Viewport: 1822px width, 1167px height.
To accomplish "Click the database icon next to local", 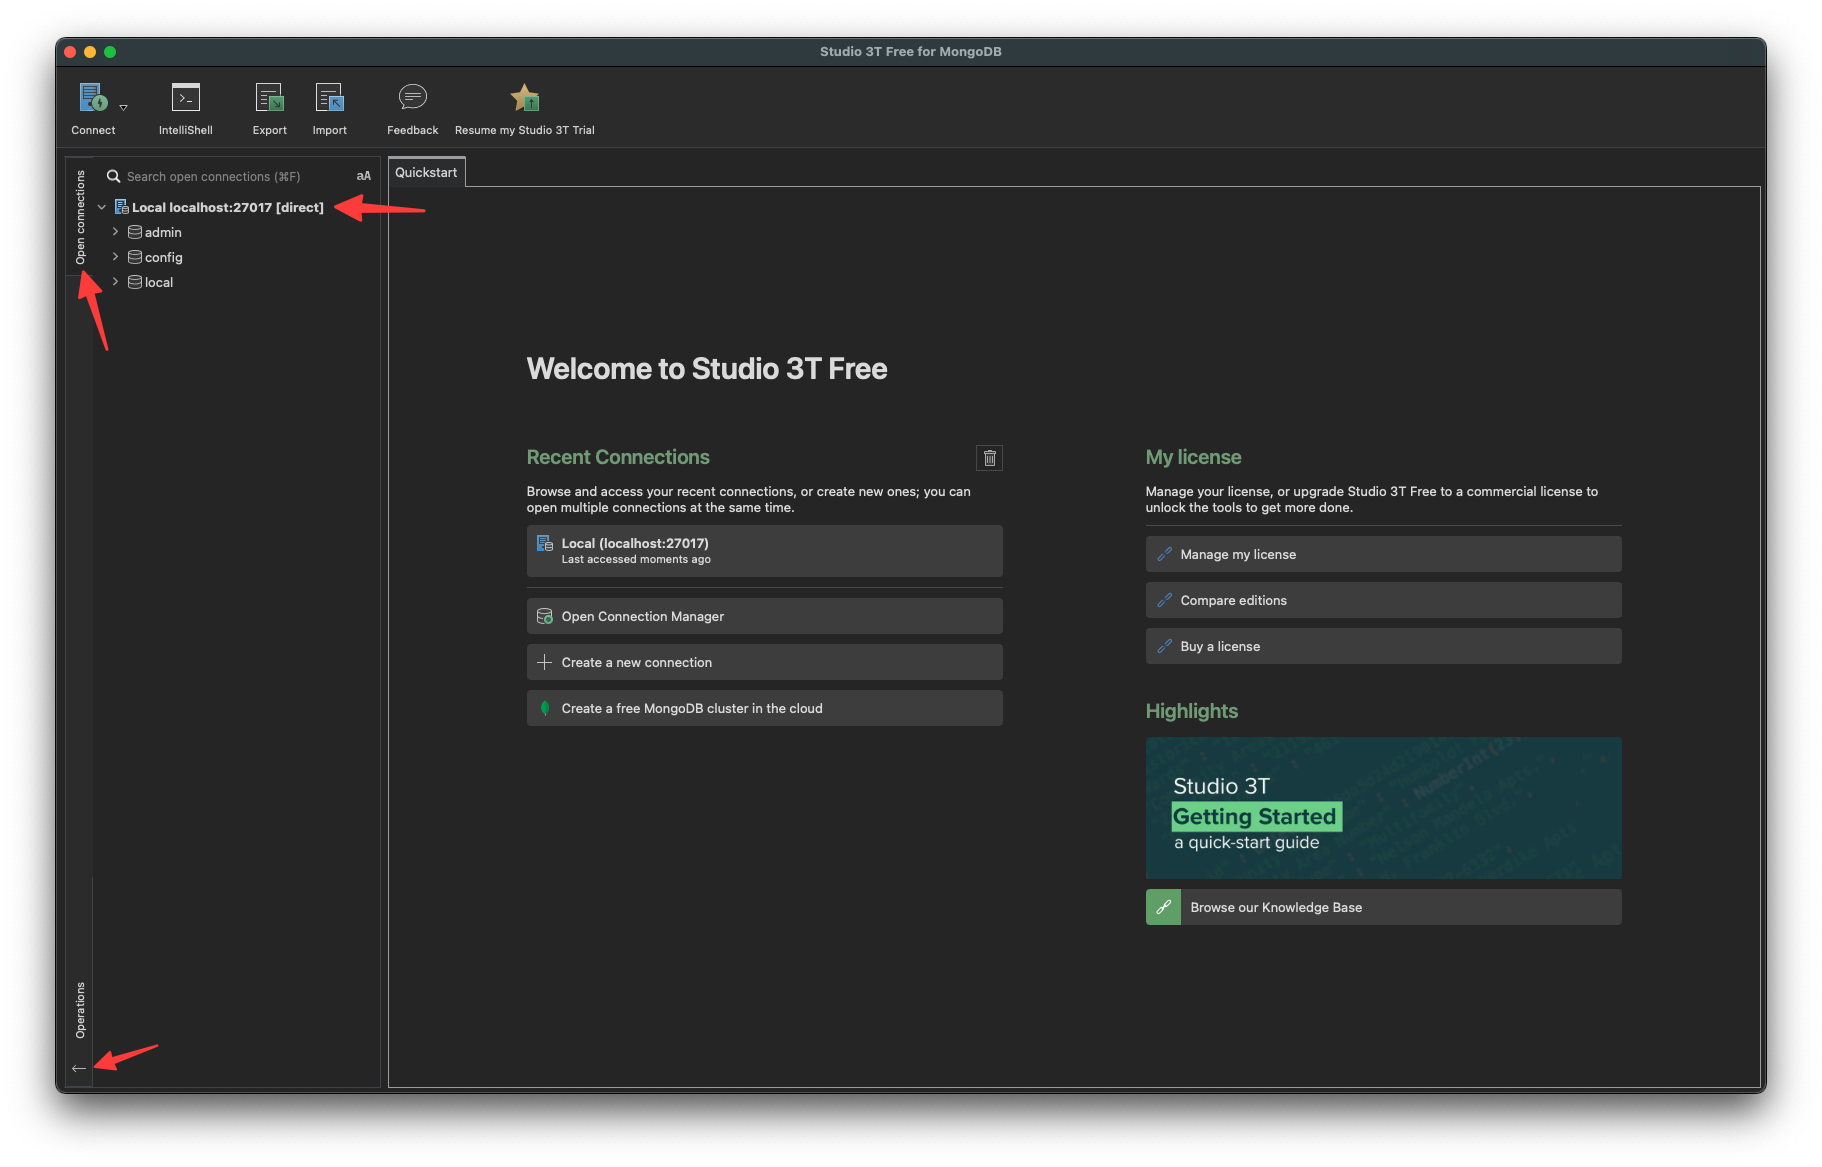I will 135,282.
